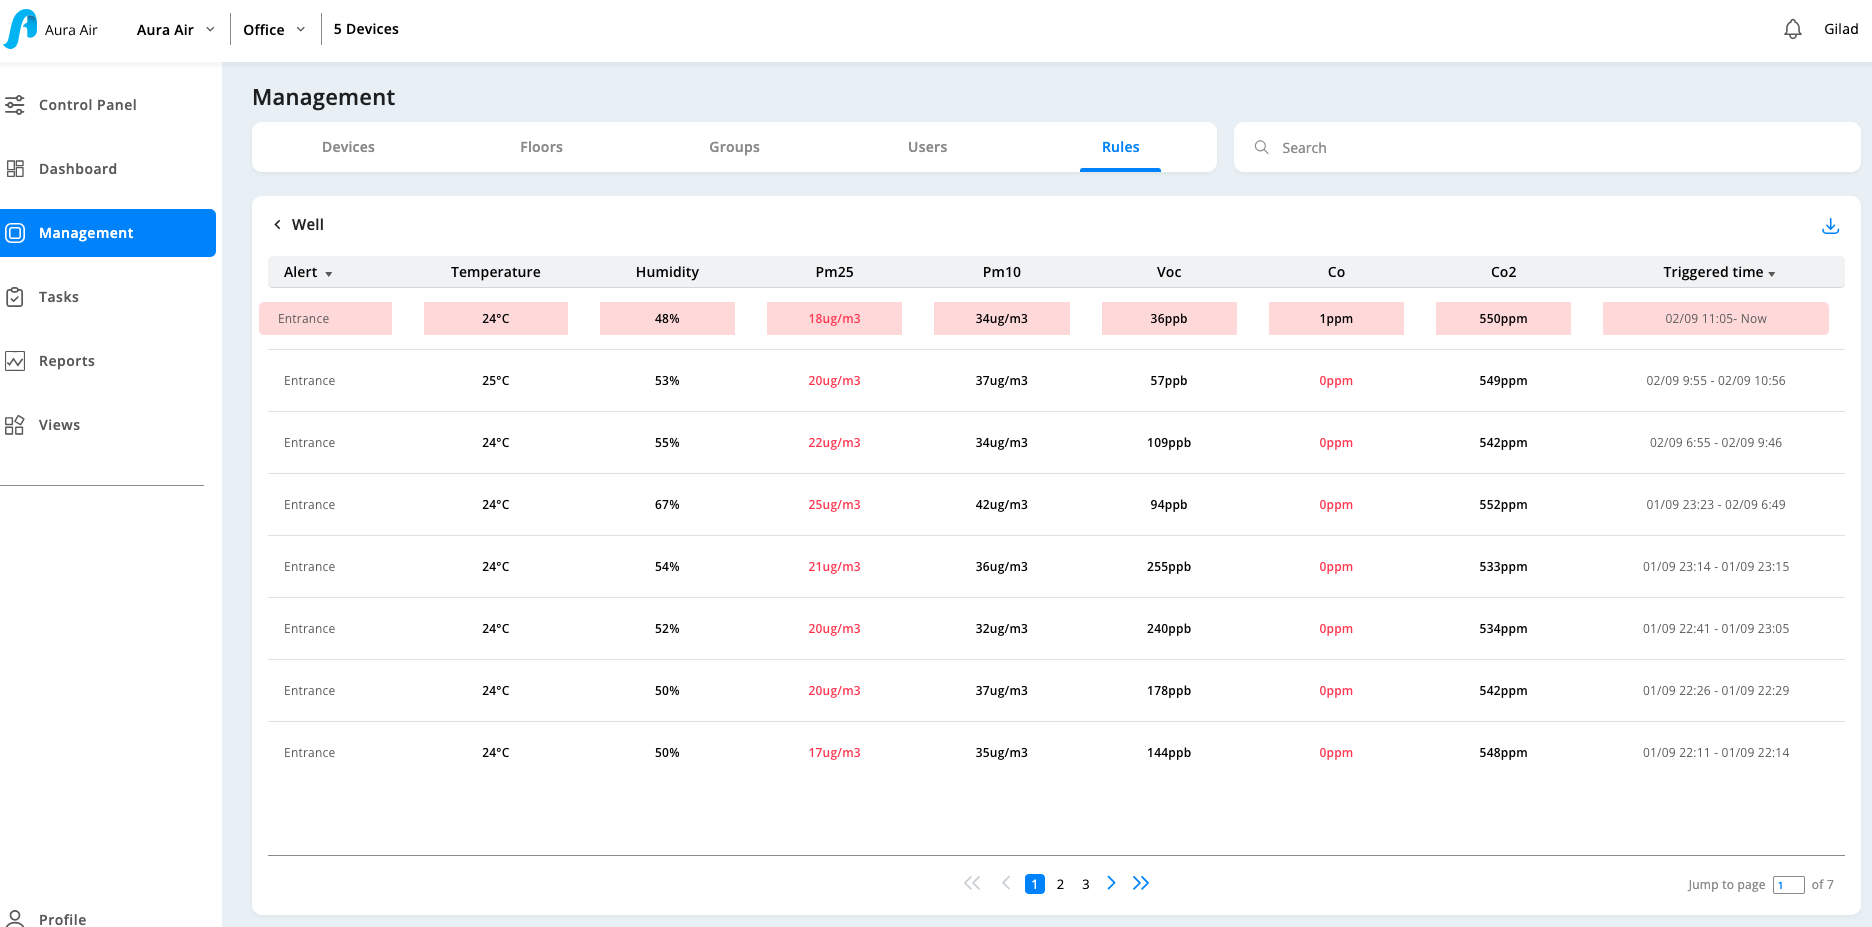Go back using the chevron beside Well
1872x927 pixels.
pyautogui.click(x=277, y=225)
